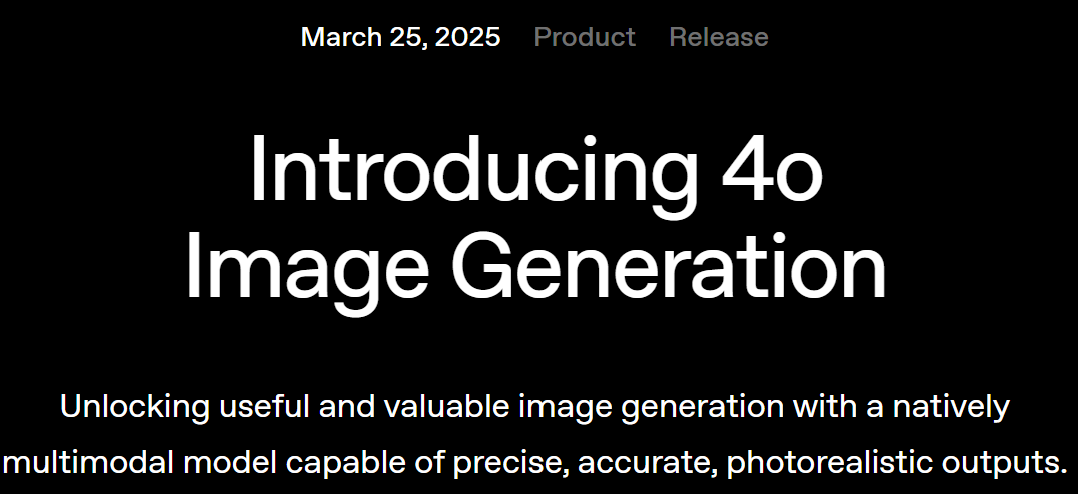Click the word Unlocking in the subtitle
The image size is (1078, 494).
[x=135, y=407]
